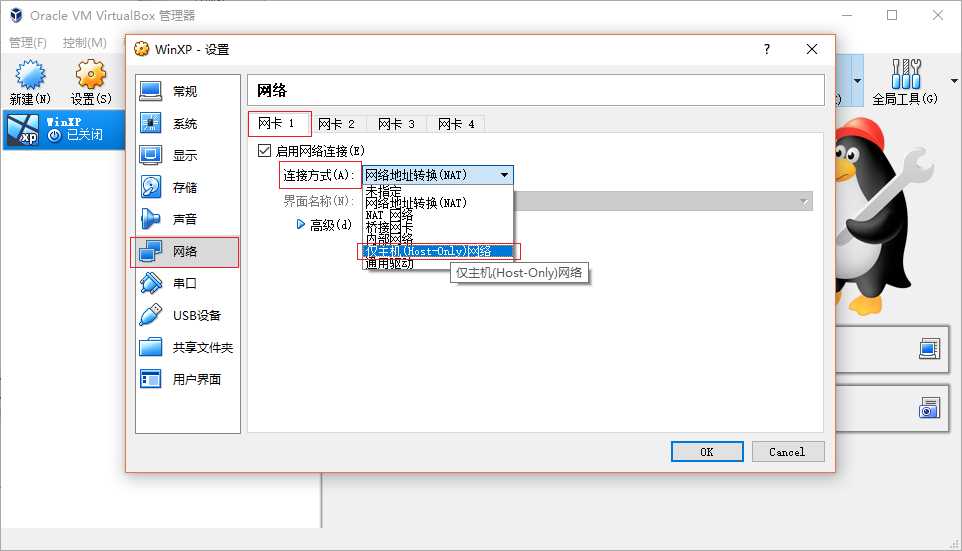Click the 设置(S) gear toolbar icon
This screenshot has width=962, height=551.
[91, 82]
